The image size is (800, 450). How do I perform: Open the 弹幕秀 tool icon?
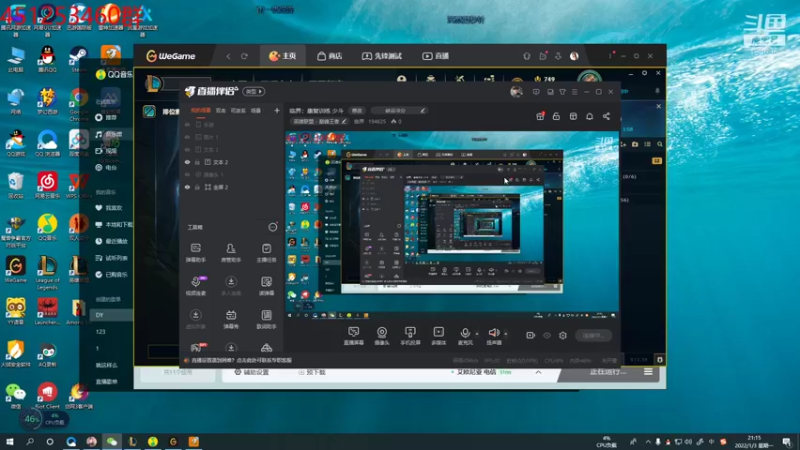[x=231, y=319]
